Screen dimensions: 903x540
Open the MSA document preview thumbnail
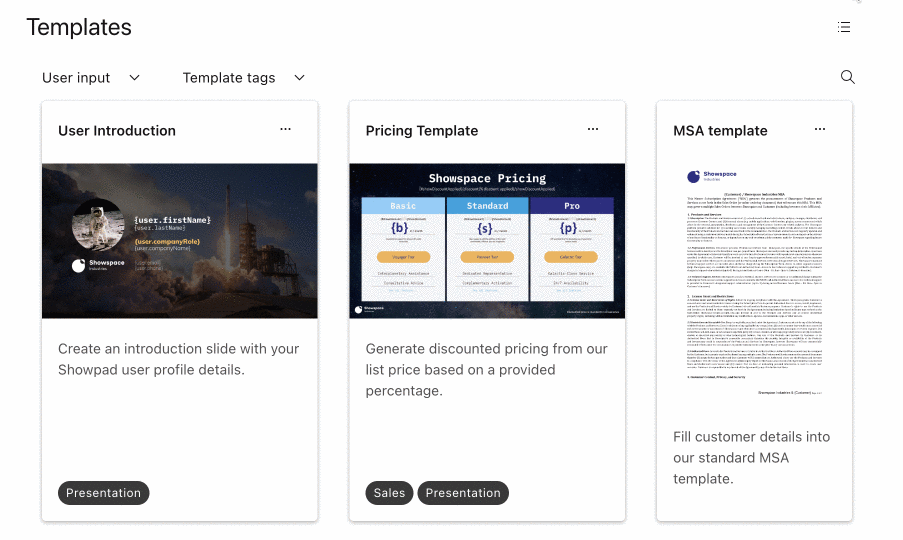754,282
